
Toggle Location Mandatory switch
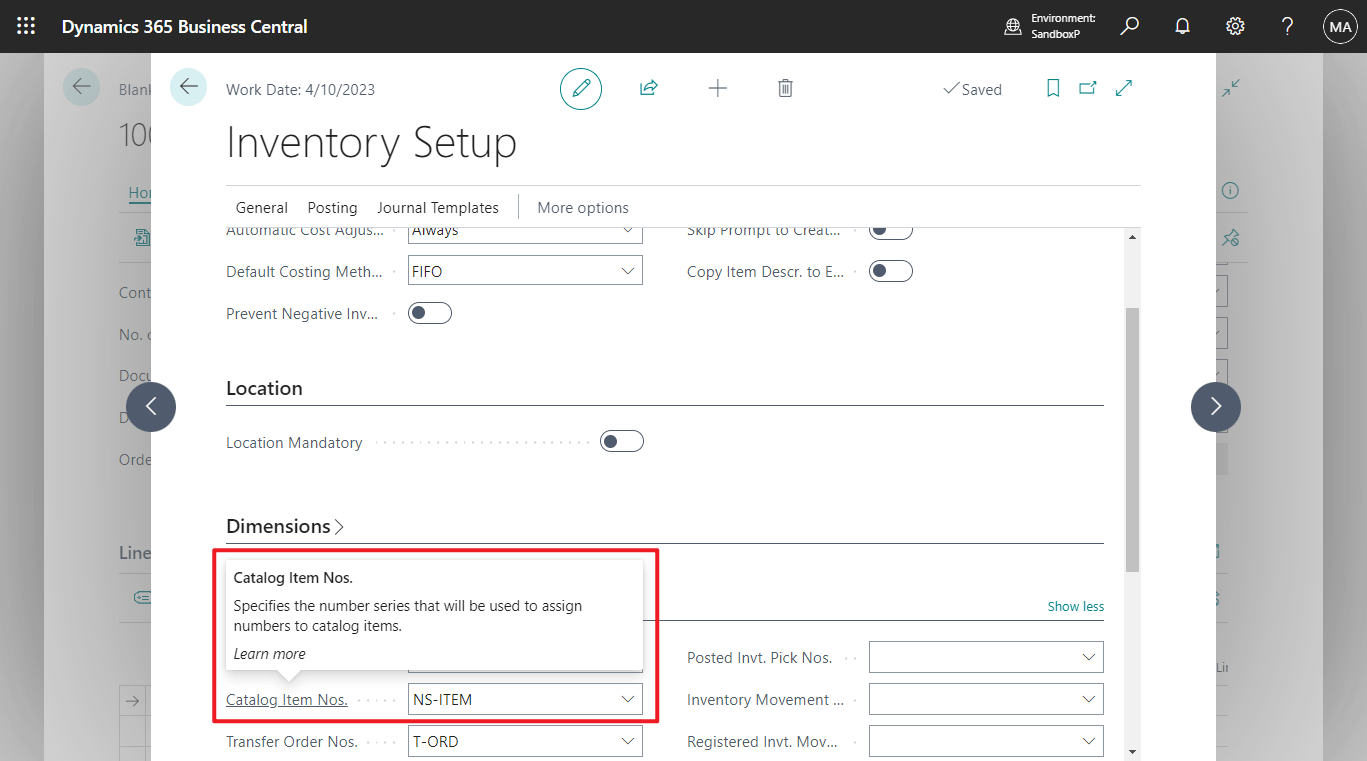[621, 441]
